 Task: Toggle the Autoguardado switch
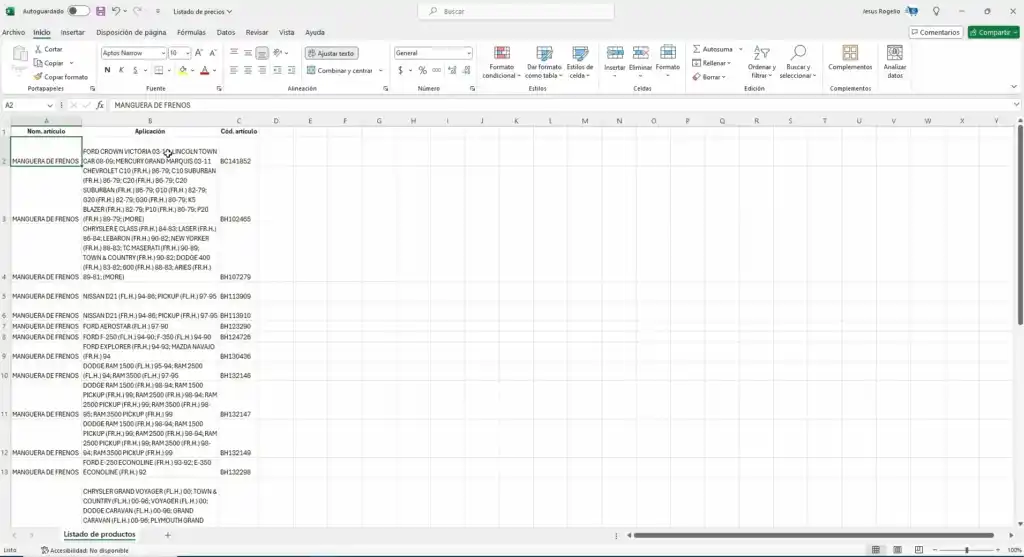[78, 11]
